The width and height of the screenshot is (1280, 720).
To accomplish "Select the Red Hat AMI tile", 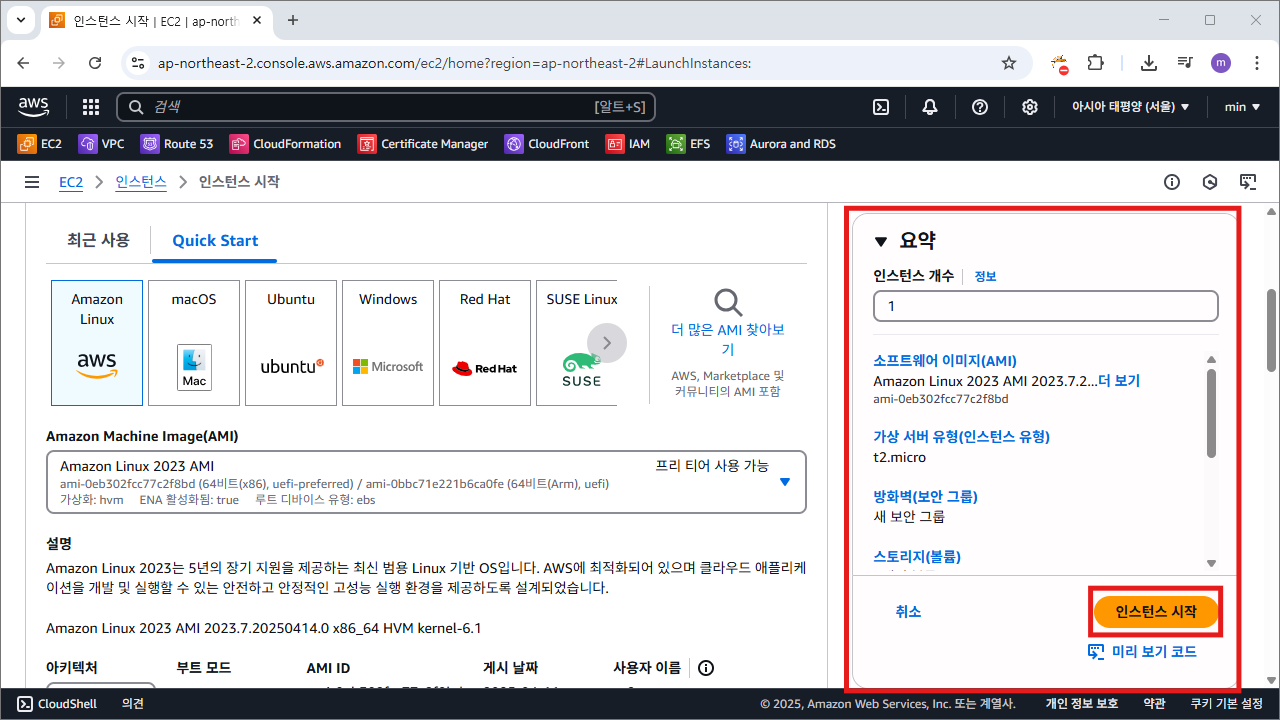I will point(485,343).
